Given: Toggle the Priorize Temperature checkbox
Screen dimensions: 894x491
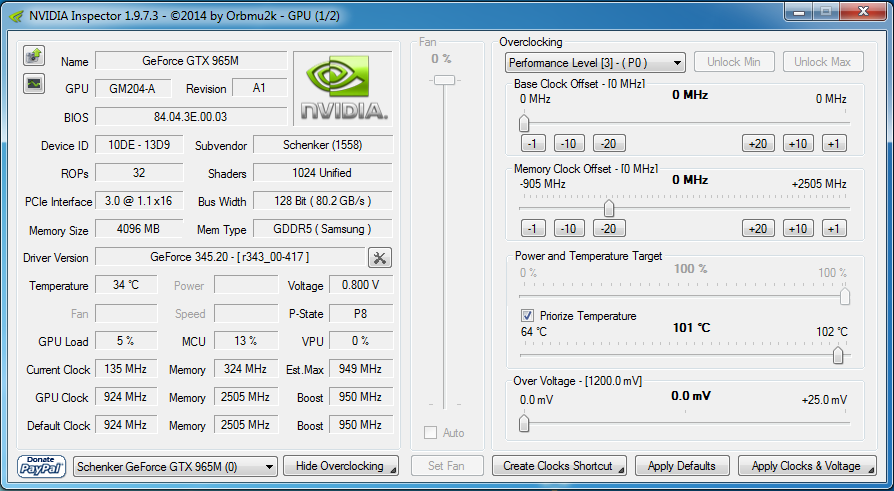Looking at the screenshot, I should point(527,315).
